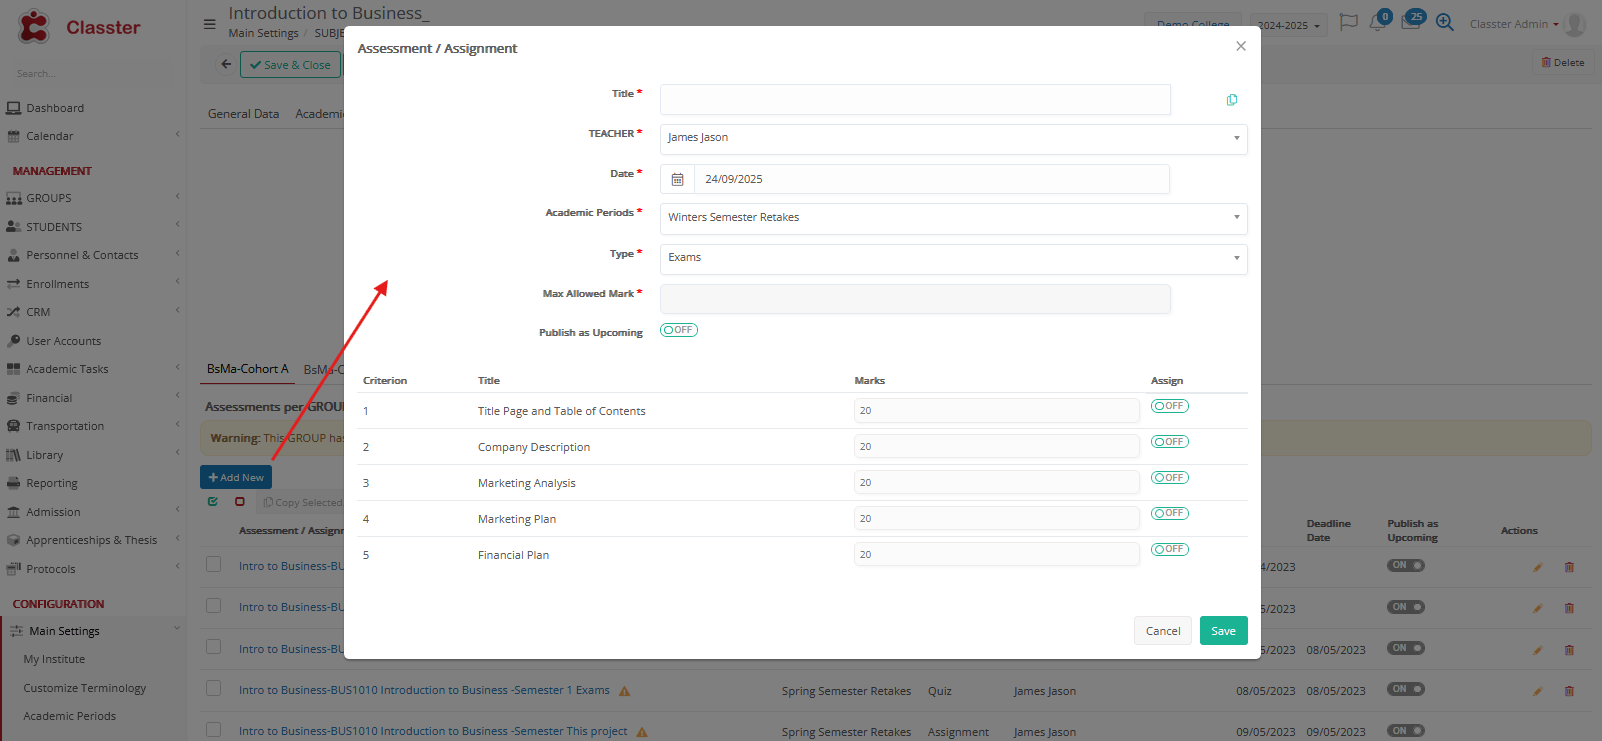Toggle Publish as Upcoming switch
The height and width of the screenshot is (741, 1602).
coord(678,330)
